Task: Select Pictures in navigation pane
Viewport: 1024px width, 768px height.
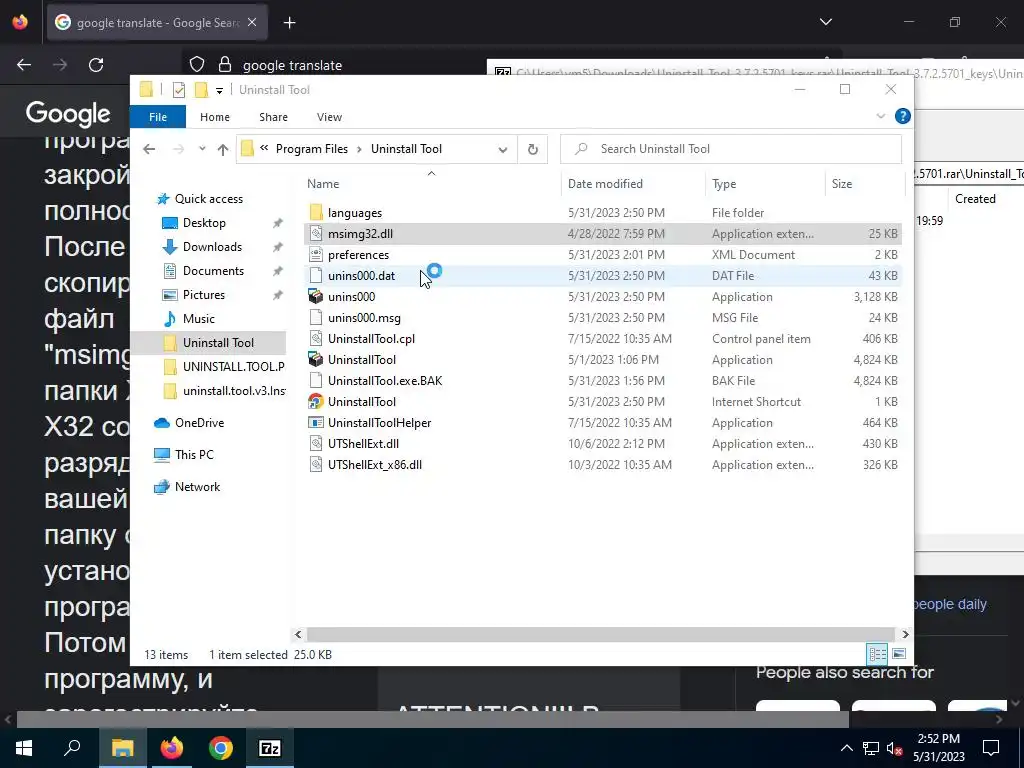Action: pos(204,295)
